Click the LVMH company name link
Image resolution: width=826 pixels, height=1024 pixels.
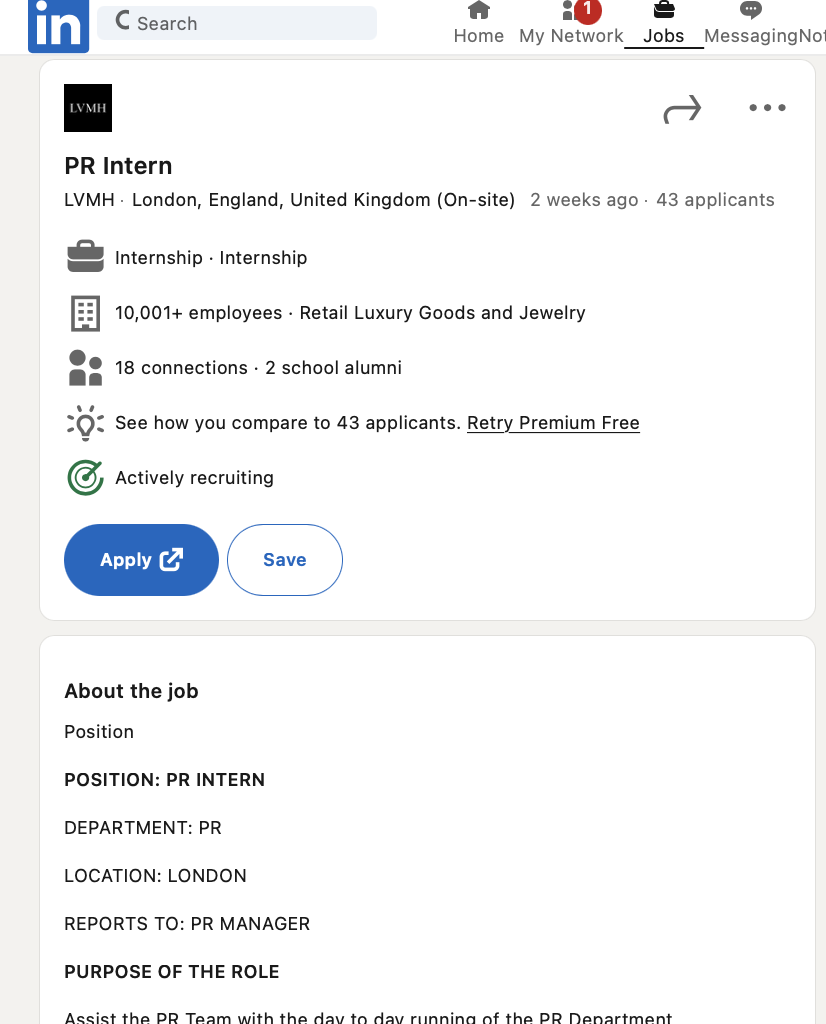click(89, 200)
